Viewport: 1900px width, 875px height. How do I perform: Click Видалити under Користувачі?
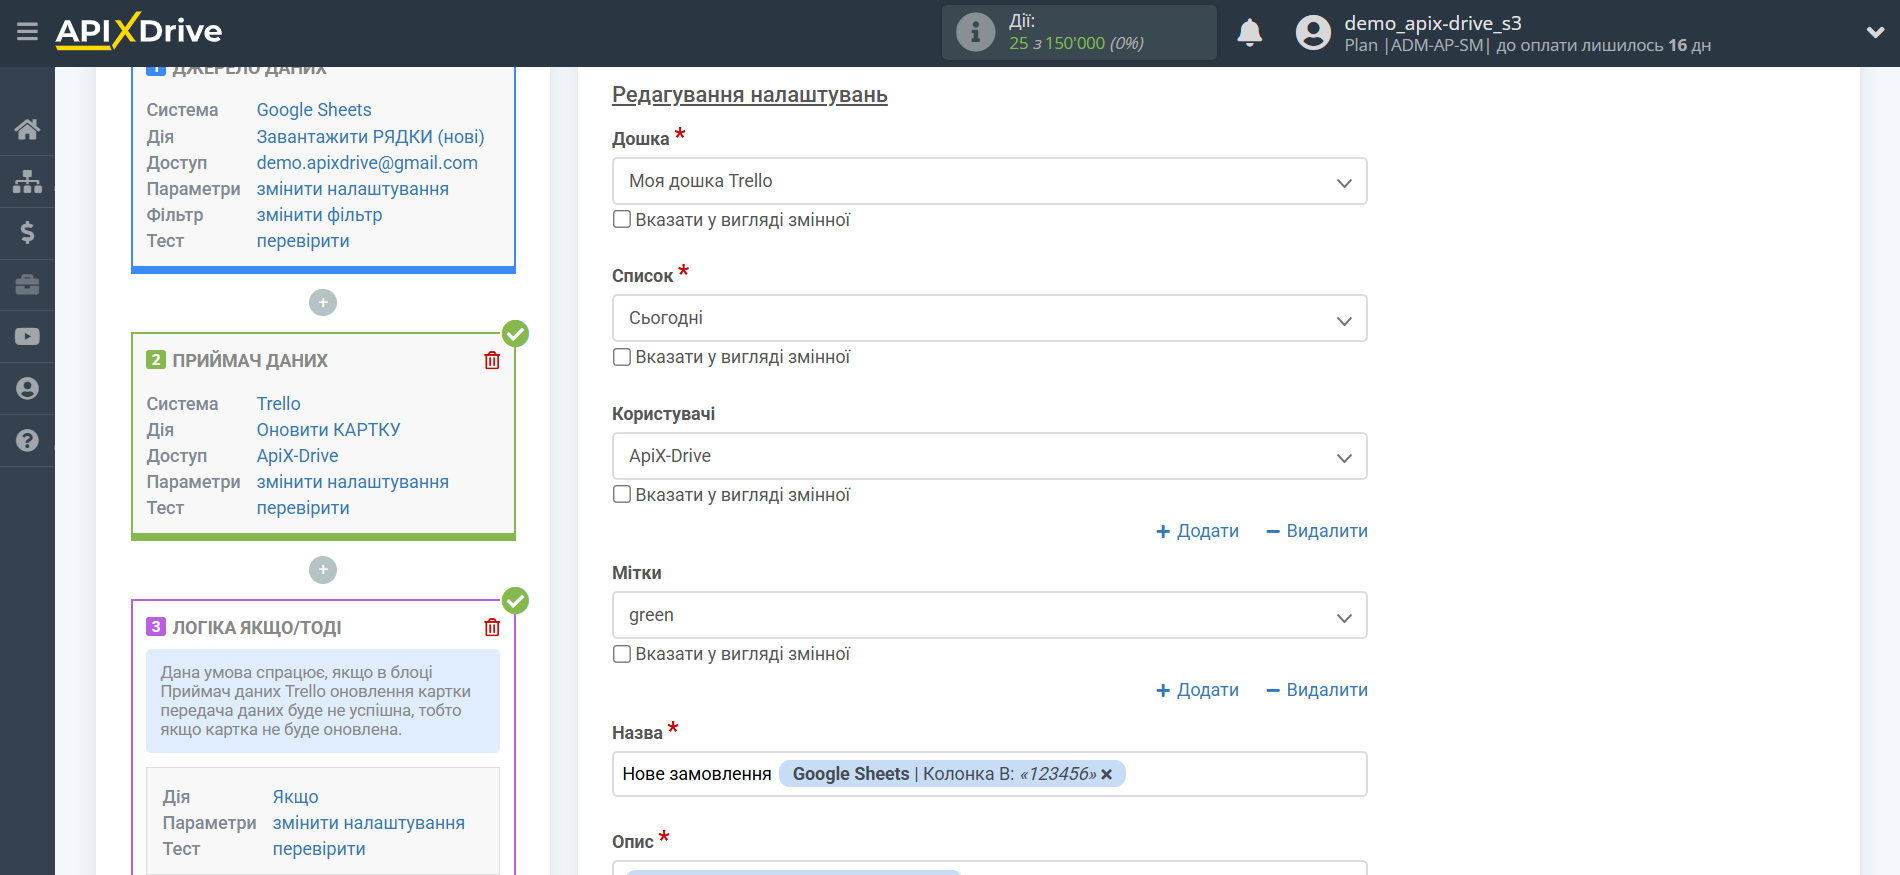click(1317, 531)
